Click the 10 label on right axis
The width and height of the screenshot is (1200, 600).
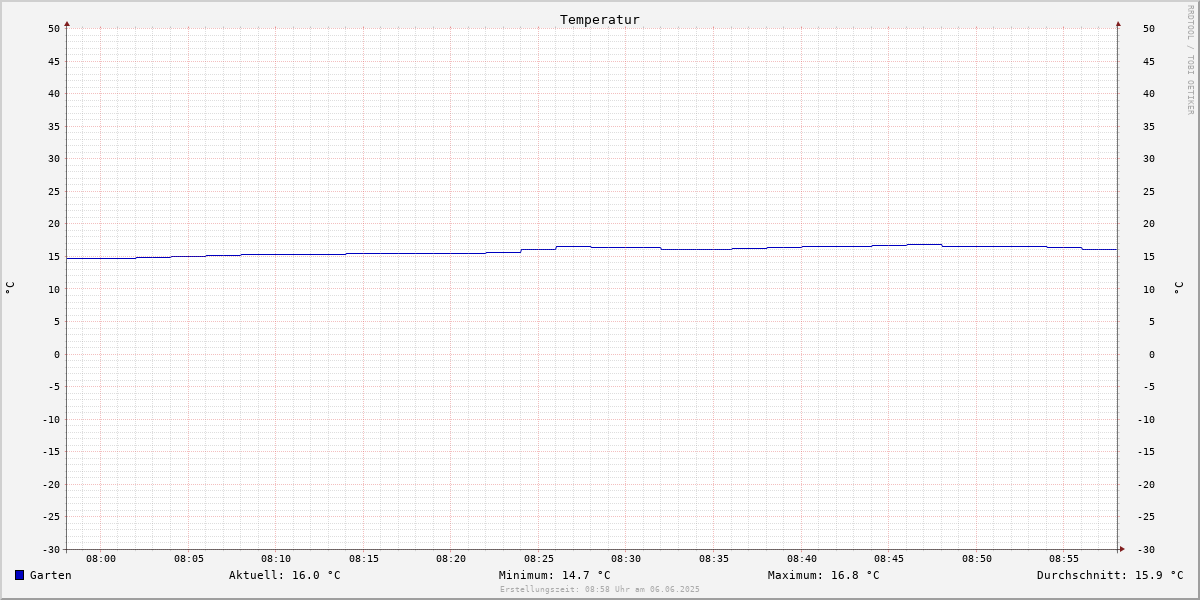click(x=1149, y=289)
